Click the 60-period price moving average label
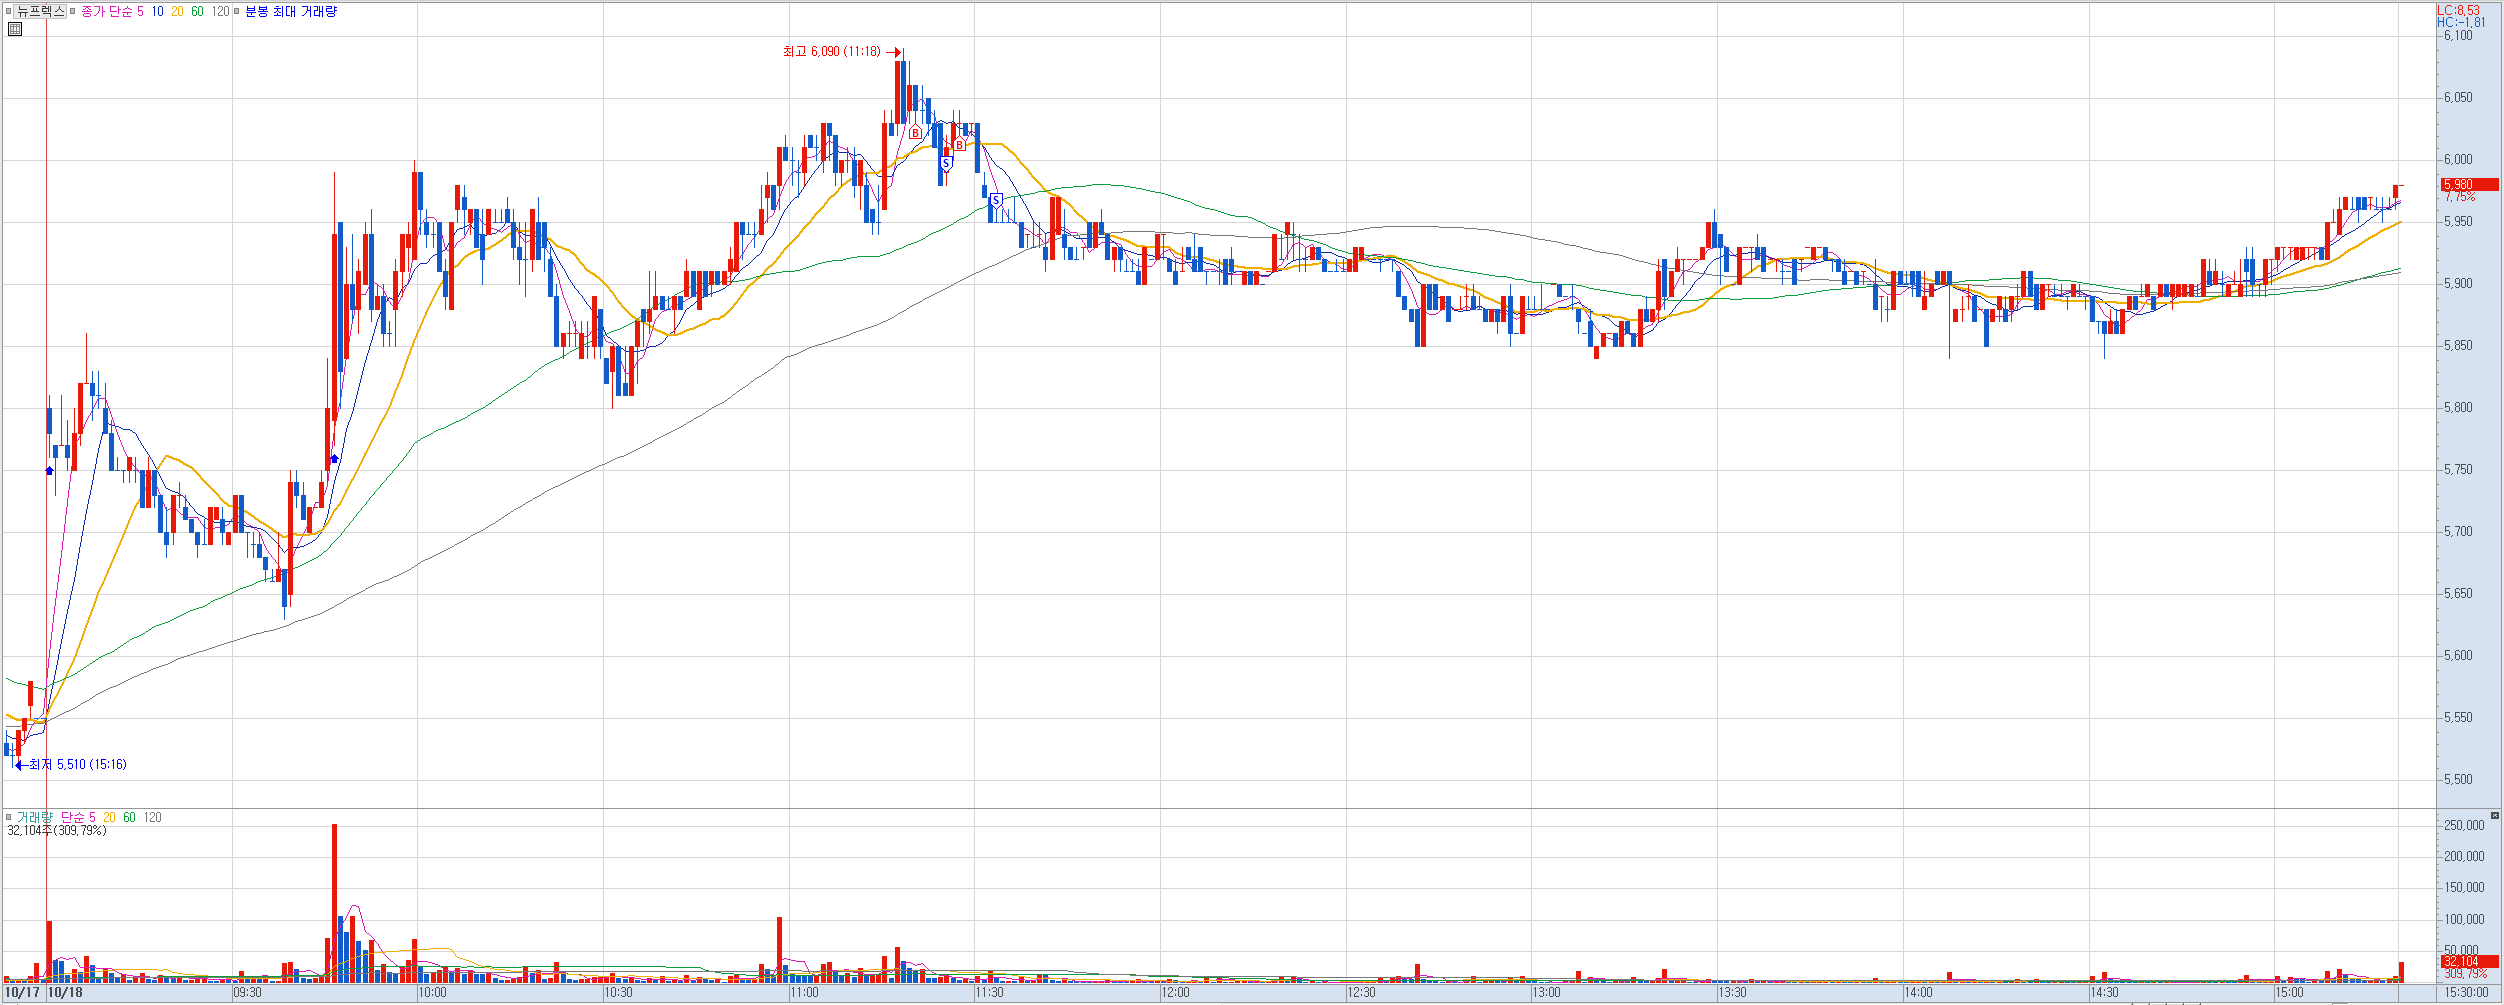The height and width of the screenshot is (1005, 2504). coord(197,11)
